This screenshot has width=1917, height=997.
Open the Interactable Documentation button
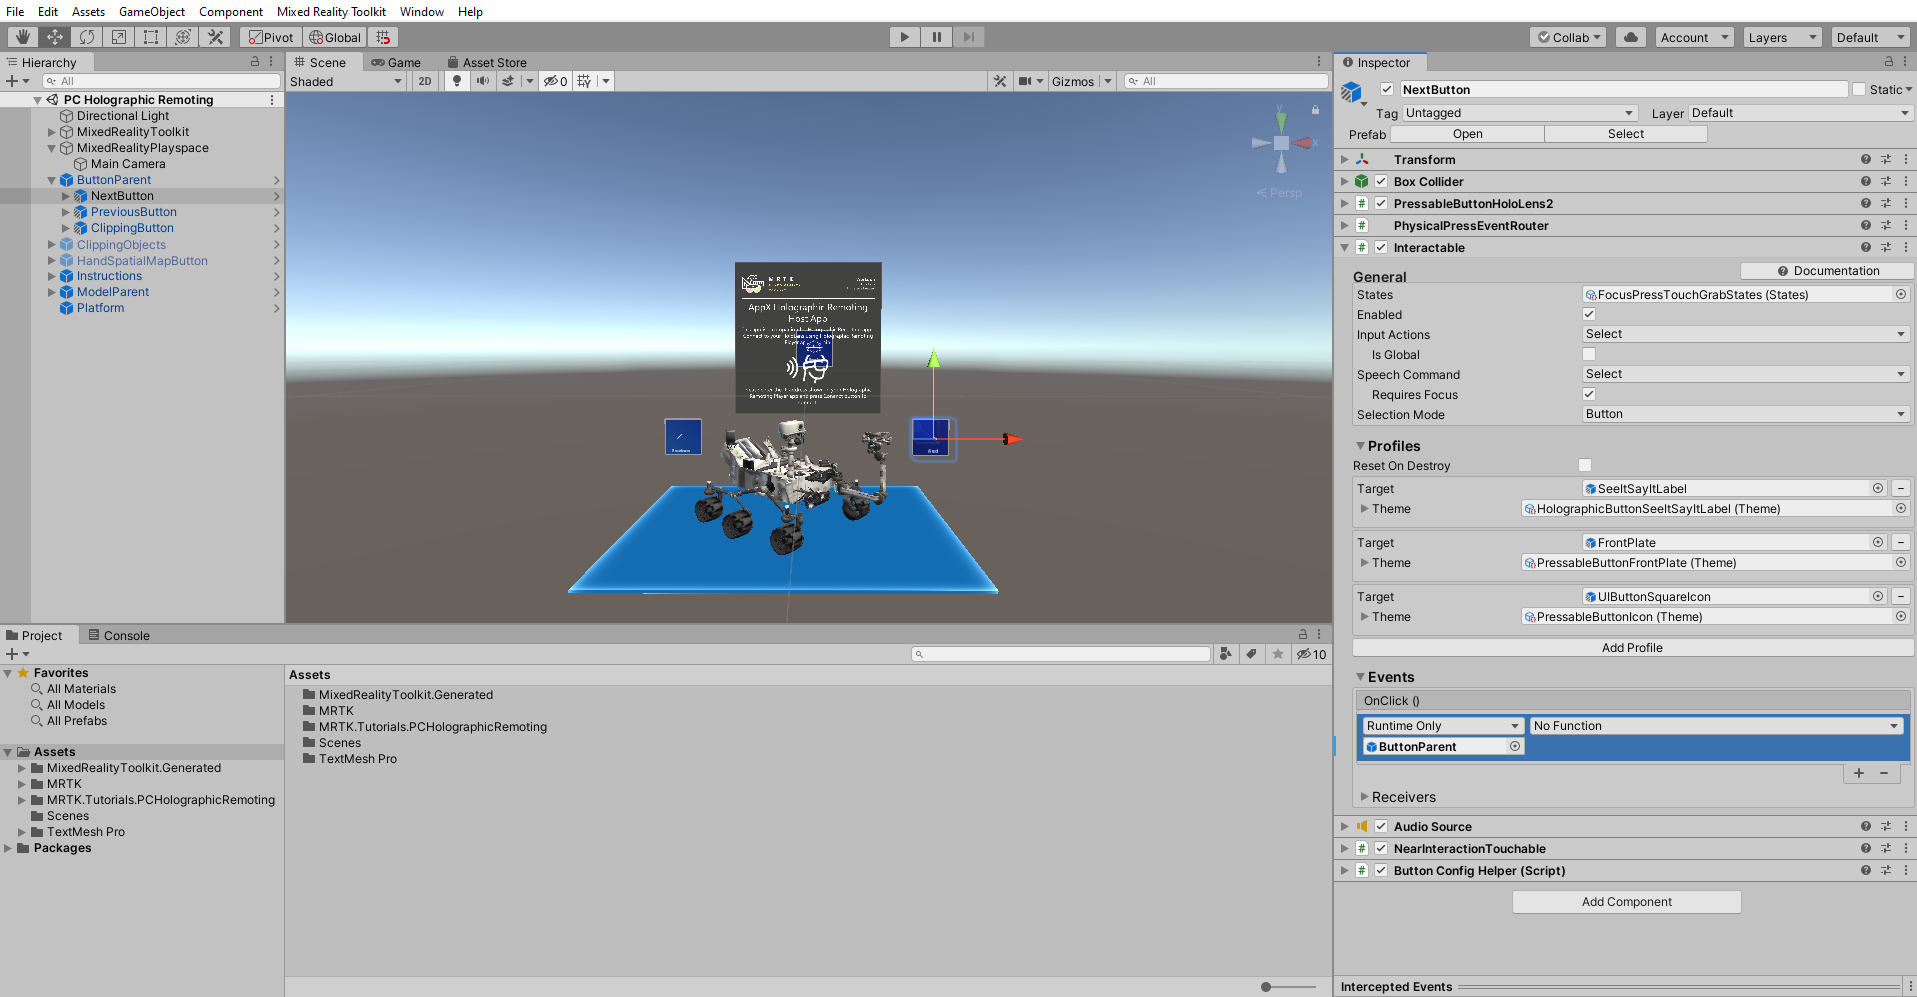pos(1827,271)
